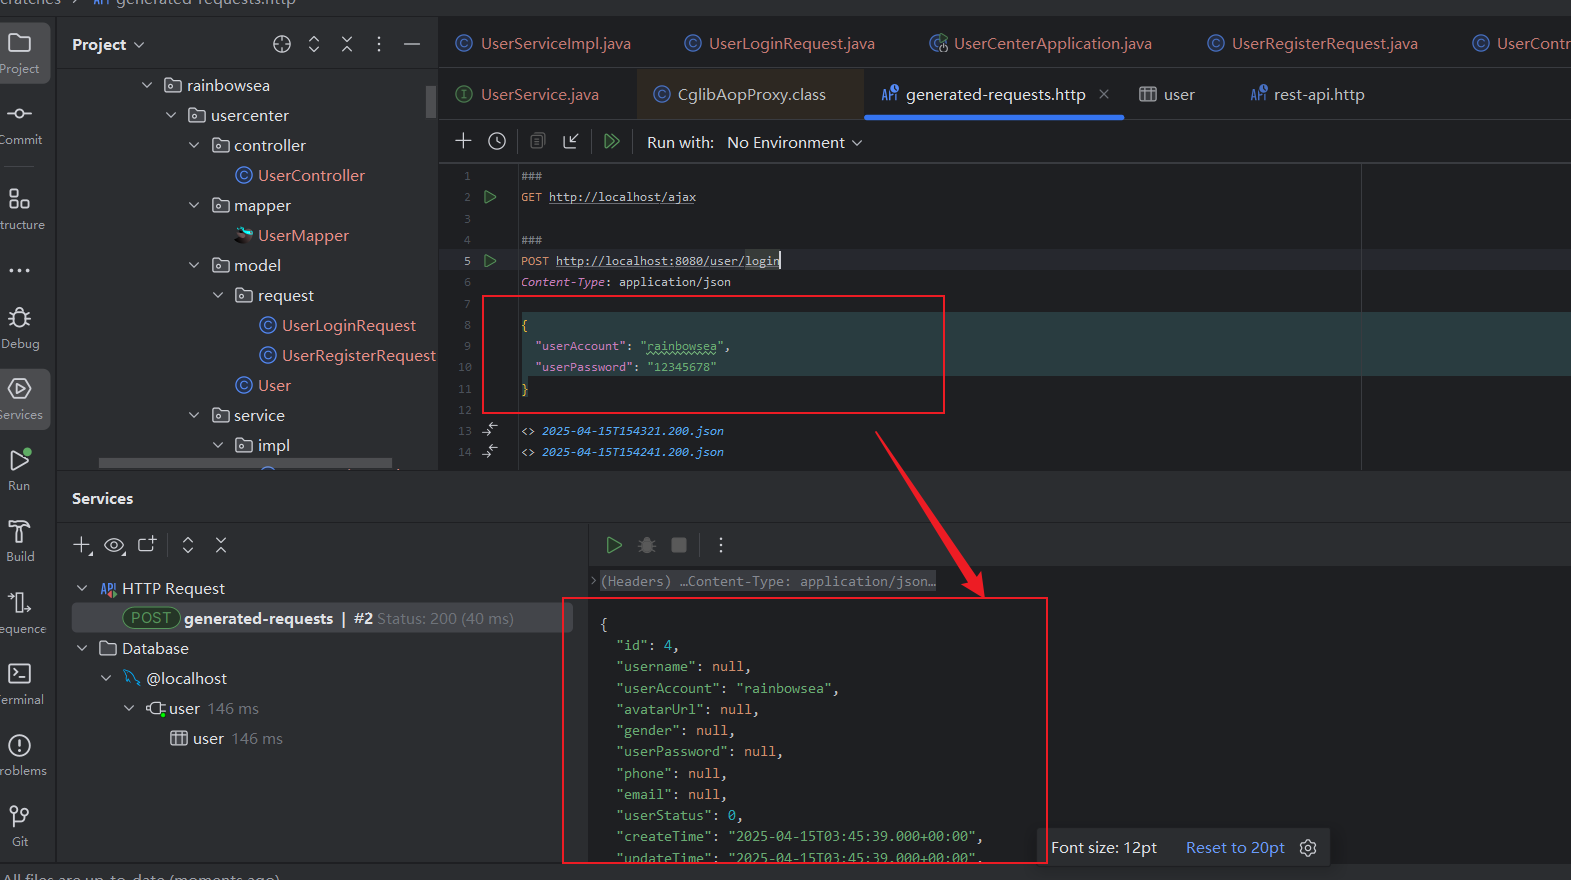Click Run All Requests in File icon
Viewport: 1571px width, 880px height.
612,142
